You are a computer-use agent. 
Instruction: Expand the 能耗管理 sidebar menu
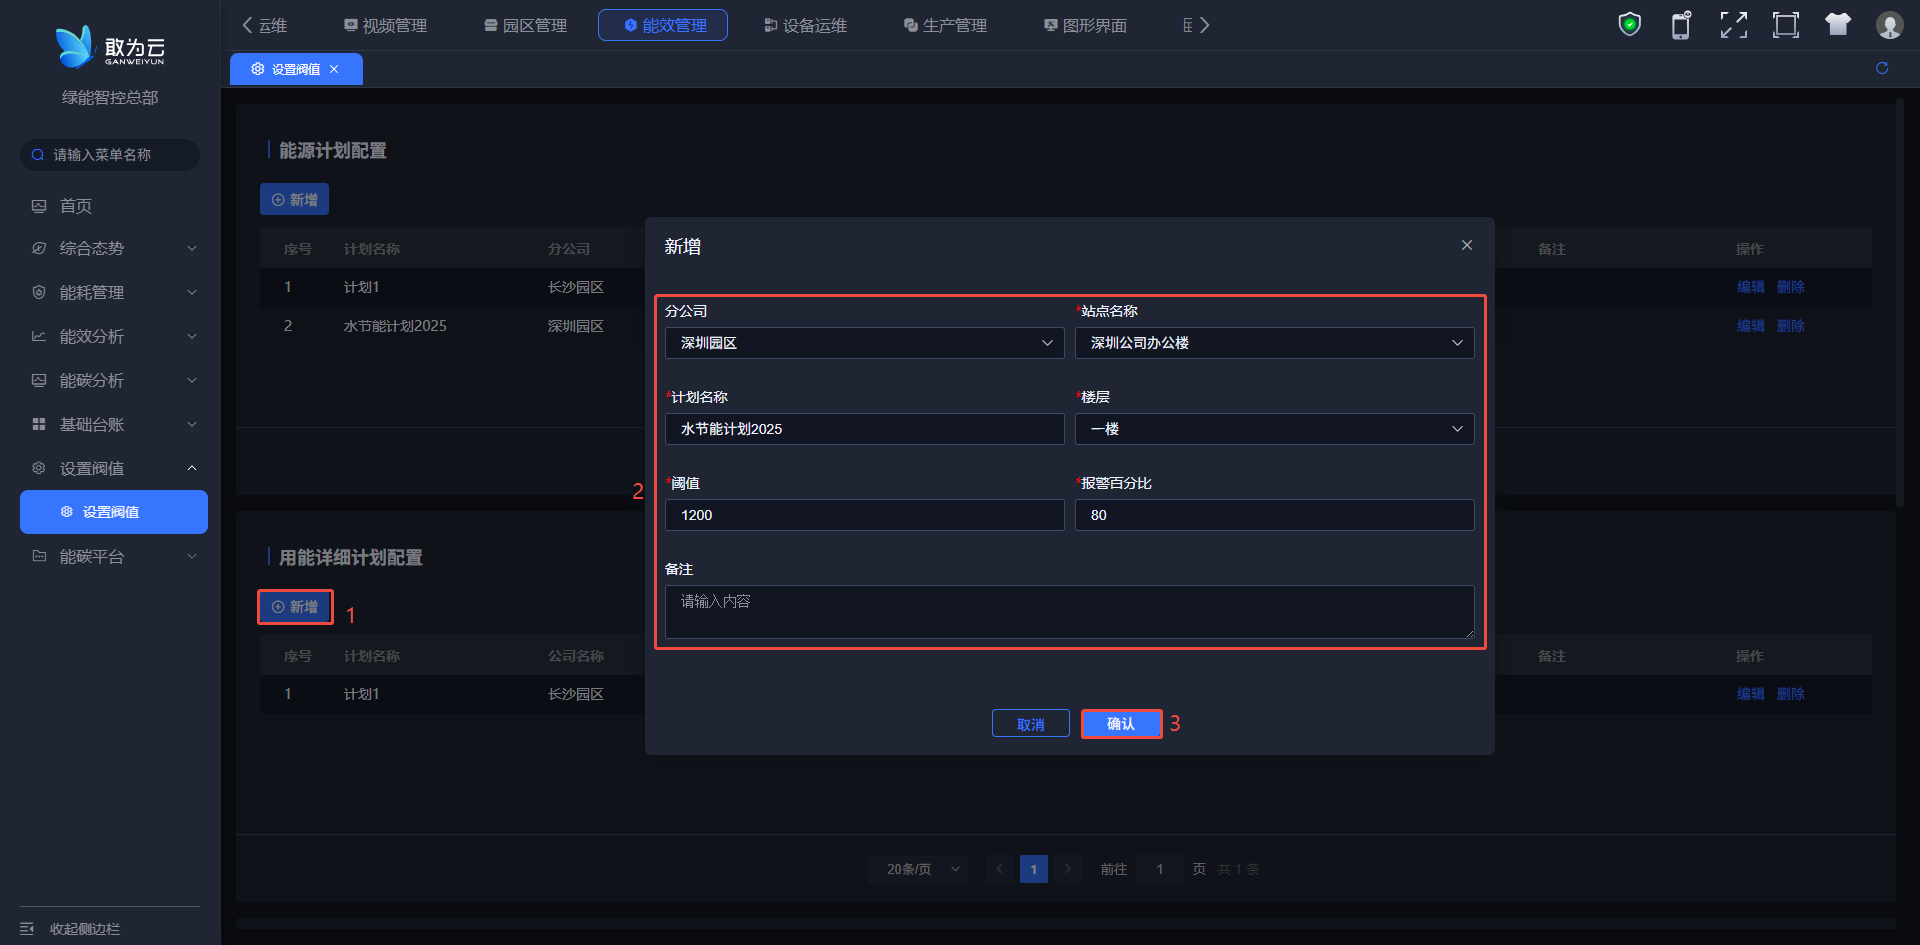pos(192,292)
